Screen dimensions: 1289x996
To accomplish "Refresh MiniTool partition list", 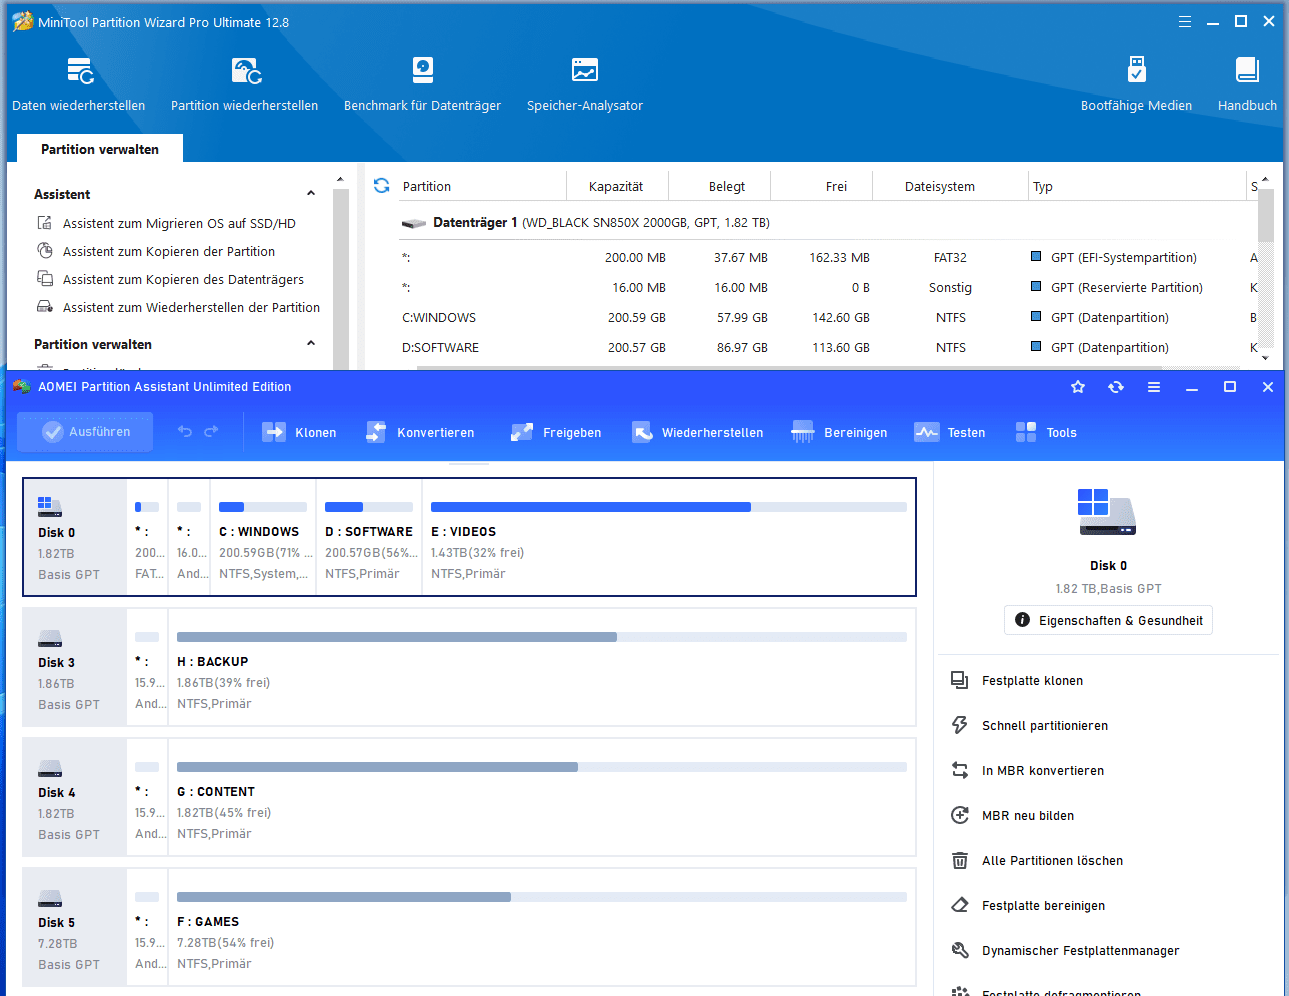I will pyautogui.click(x=381, y=186).
